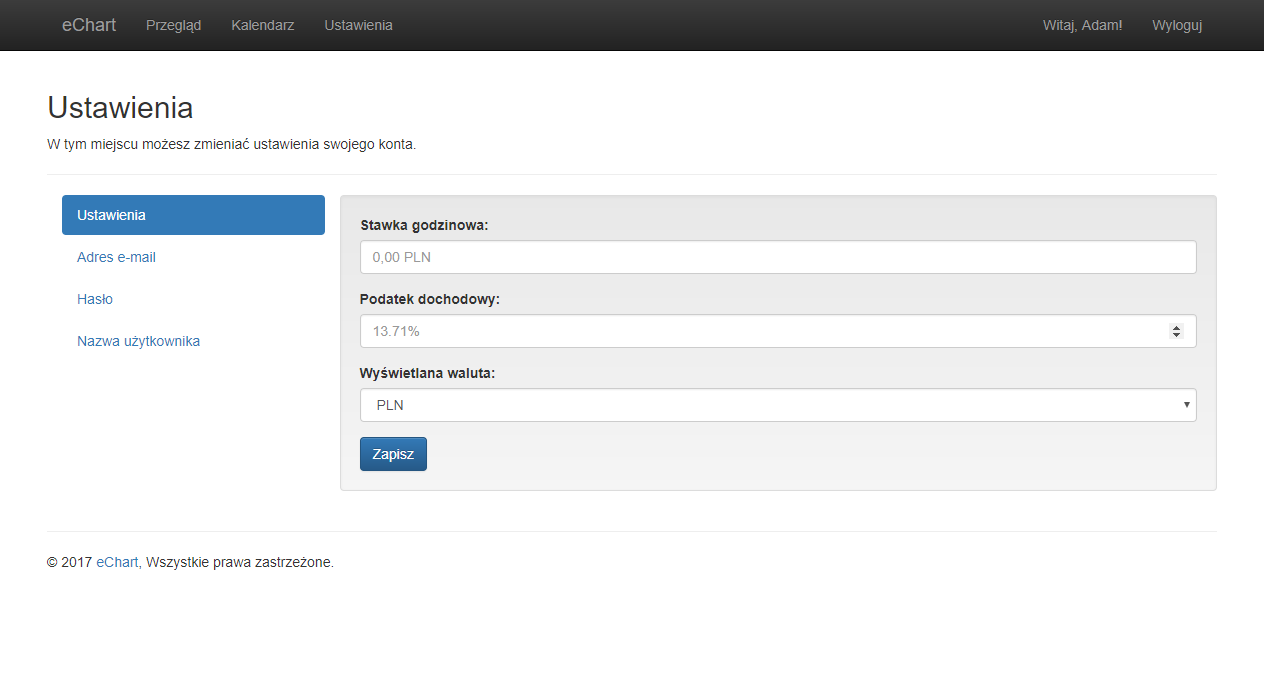The image size is (1264, 683).
Task: Increase income tax with the up arrow
Action: tap(1176, 327)
